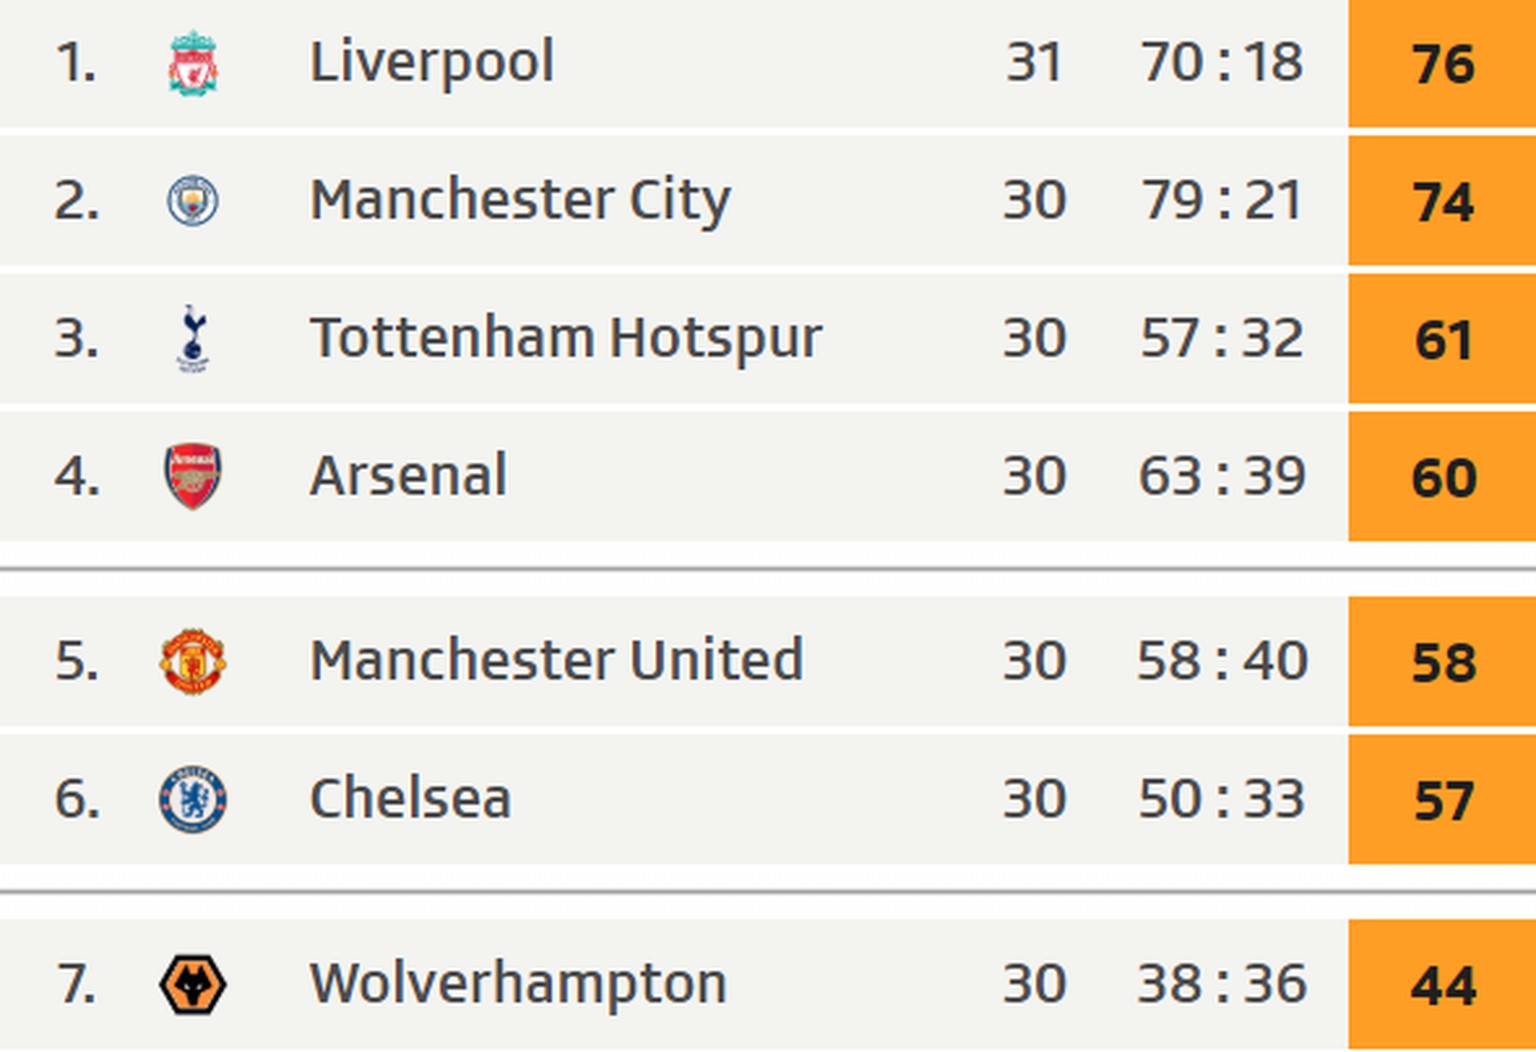Go to Manchester United team name
Viewport: 1536px width, 1052px height.
[x=556, y=661]
